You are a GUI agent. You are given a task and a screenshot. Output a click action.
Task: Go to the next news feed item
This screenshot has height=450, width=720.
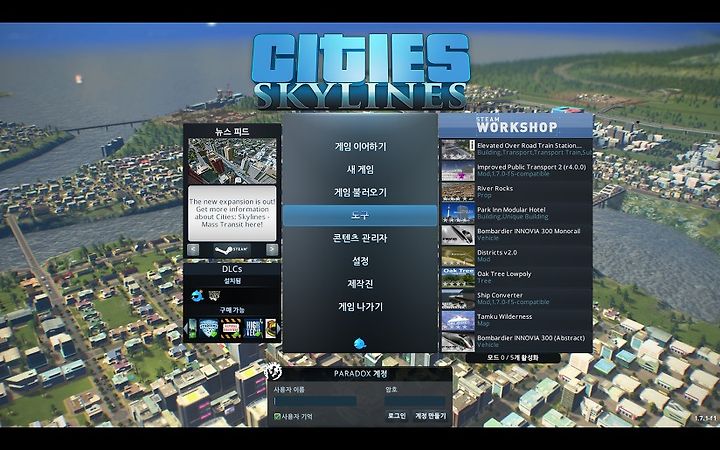tap(272, 250)
